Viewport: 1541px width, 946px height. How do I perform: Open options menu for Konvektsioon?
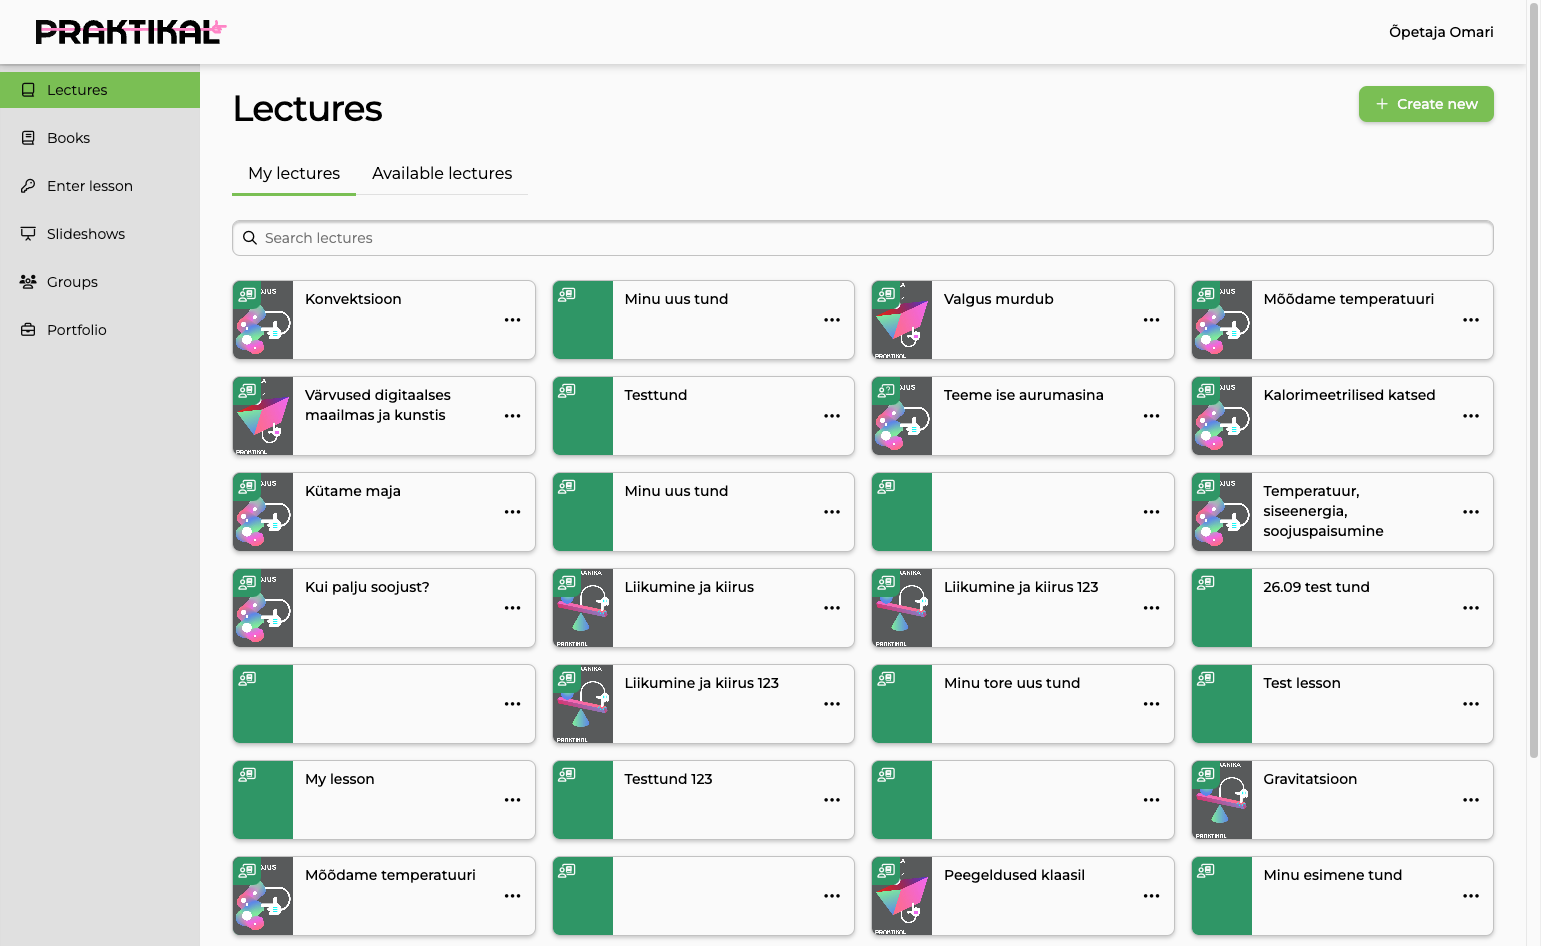(513, 320)
